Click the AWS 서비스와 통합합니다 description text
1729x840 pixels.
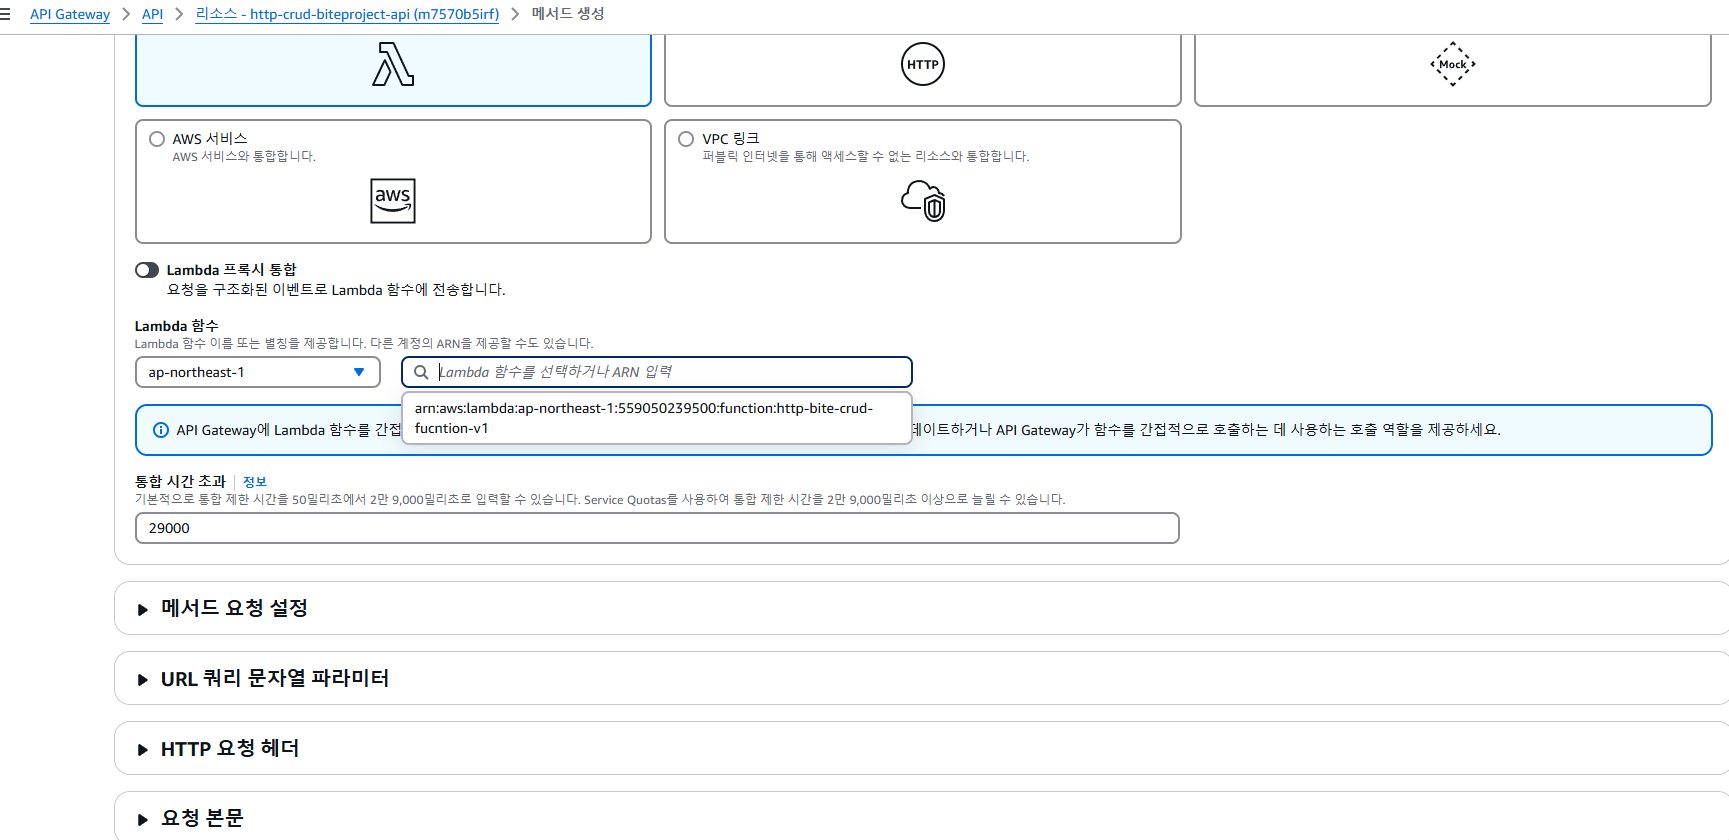(244, 157)
